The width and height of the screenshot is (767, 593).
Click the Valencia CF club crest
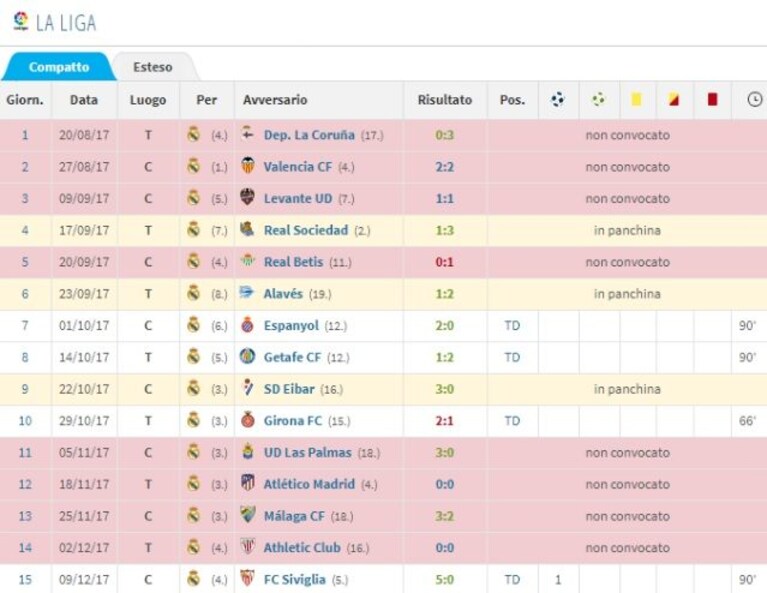coord(248,165)
